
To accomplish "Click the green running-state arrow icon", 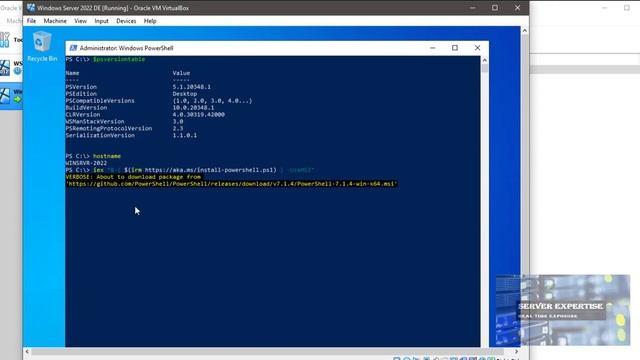I will coord(18,99).
